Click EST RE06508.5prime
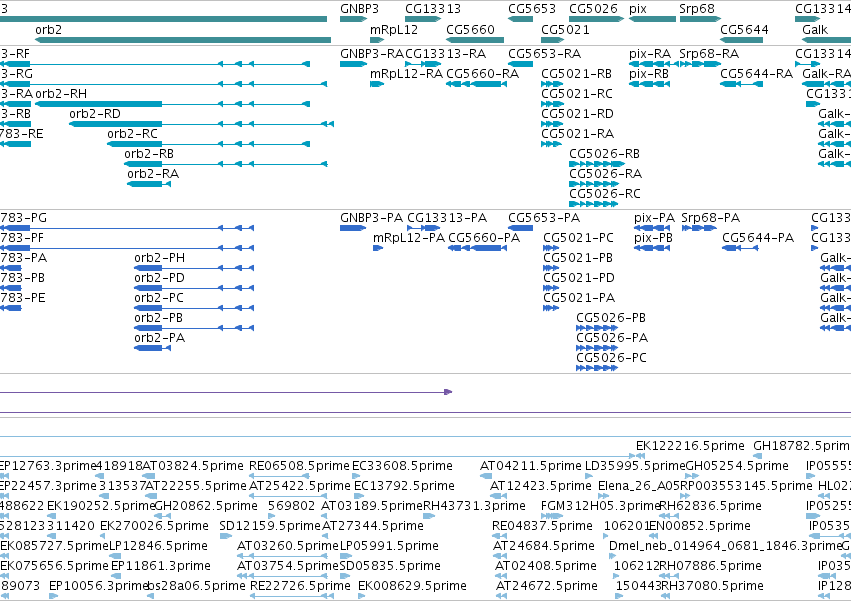Screen dimensions: 851x601 click(x=299, y=466)
